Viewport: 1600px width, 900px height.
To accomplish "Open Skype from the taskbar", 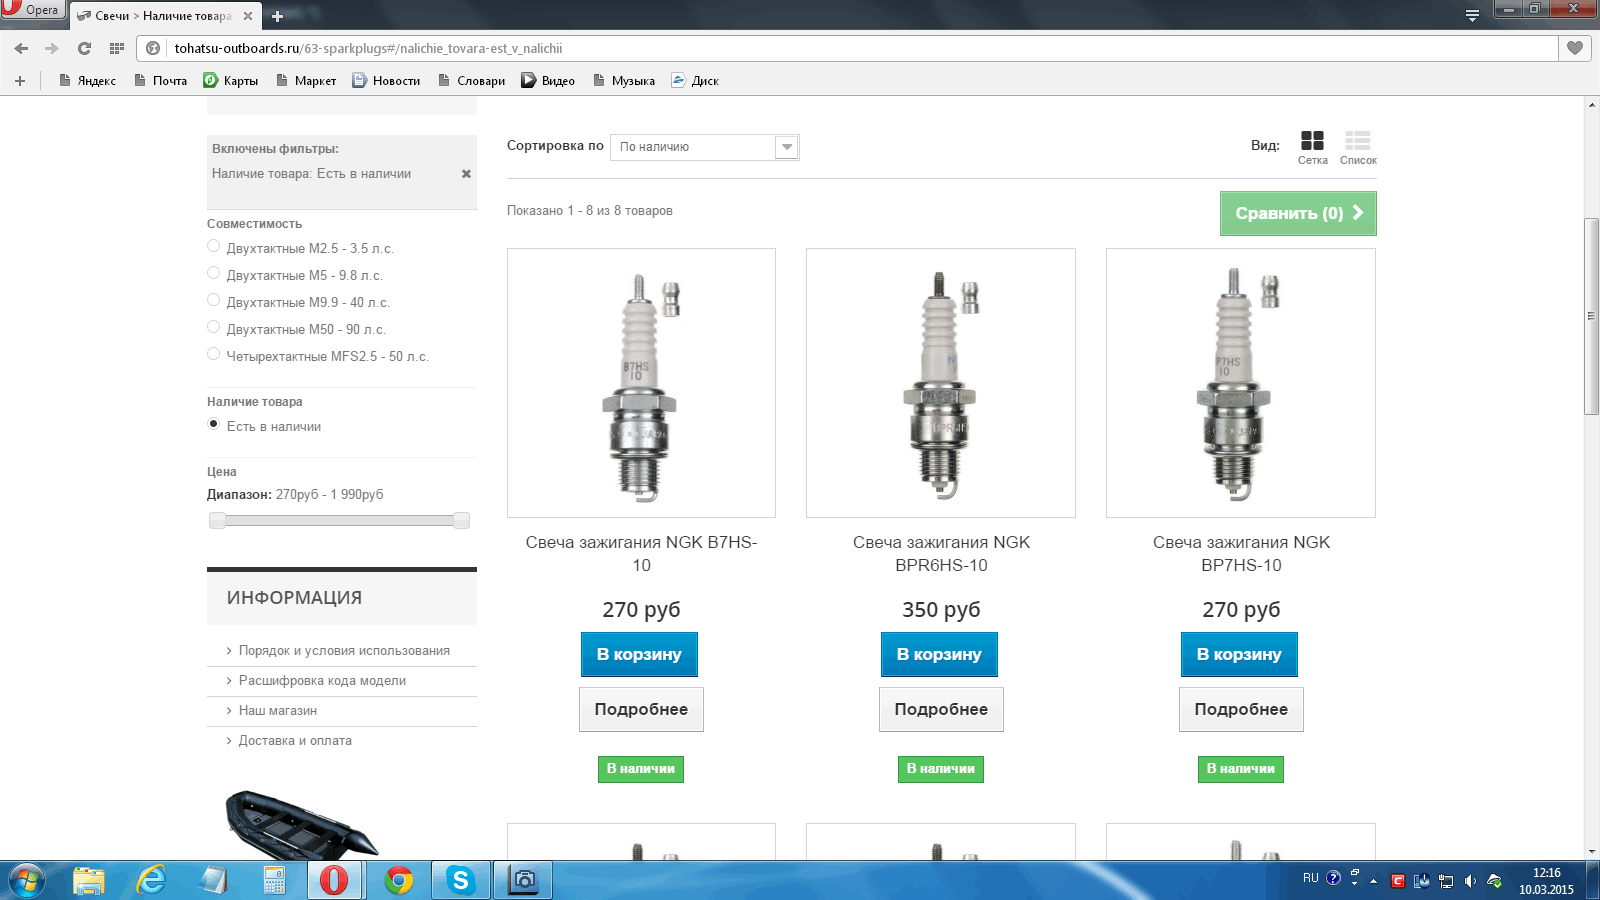I will (x=461, y=881).
